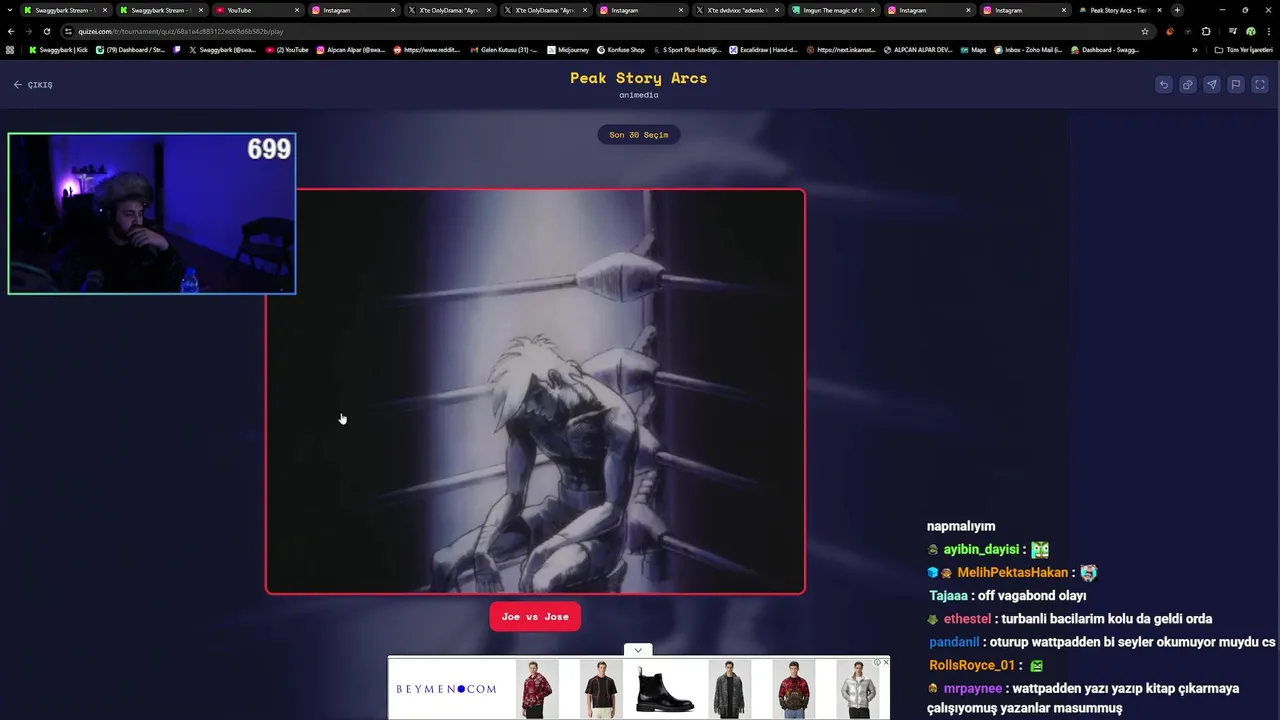This screenshot has height=720, width=1280.
Task: Click chat username MelihPektasHakan
Action: click(1012, 573)
